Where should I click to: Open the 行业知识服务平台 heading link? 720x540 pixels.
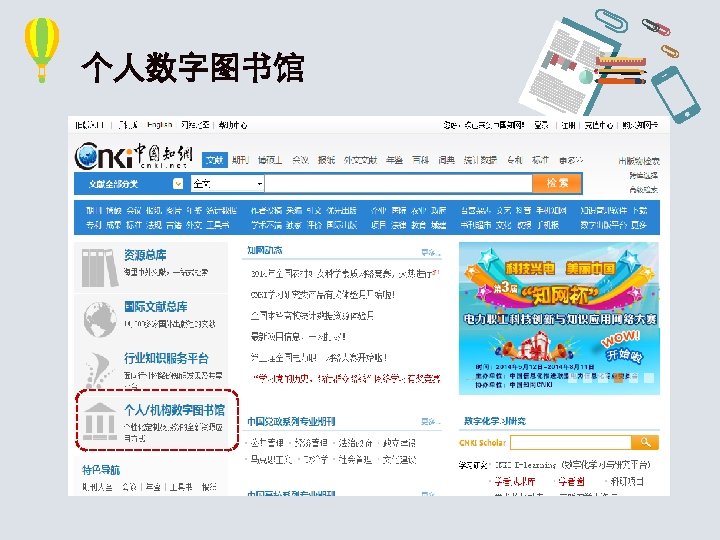click(x=166, y=358)
